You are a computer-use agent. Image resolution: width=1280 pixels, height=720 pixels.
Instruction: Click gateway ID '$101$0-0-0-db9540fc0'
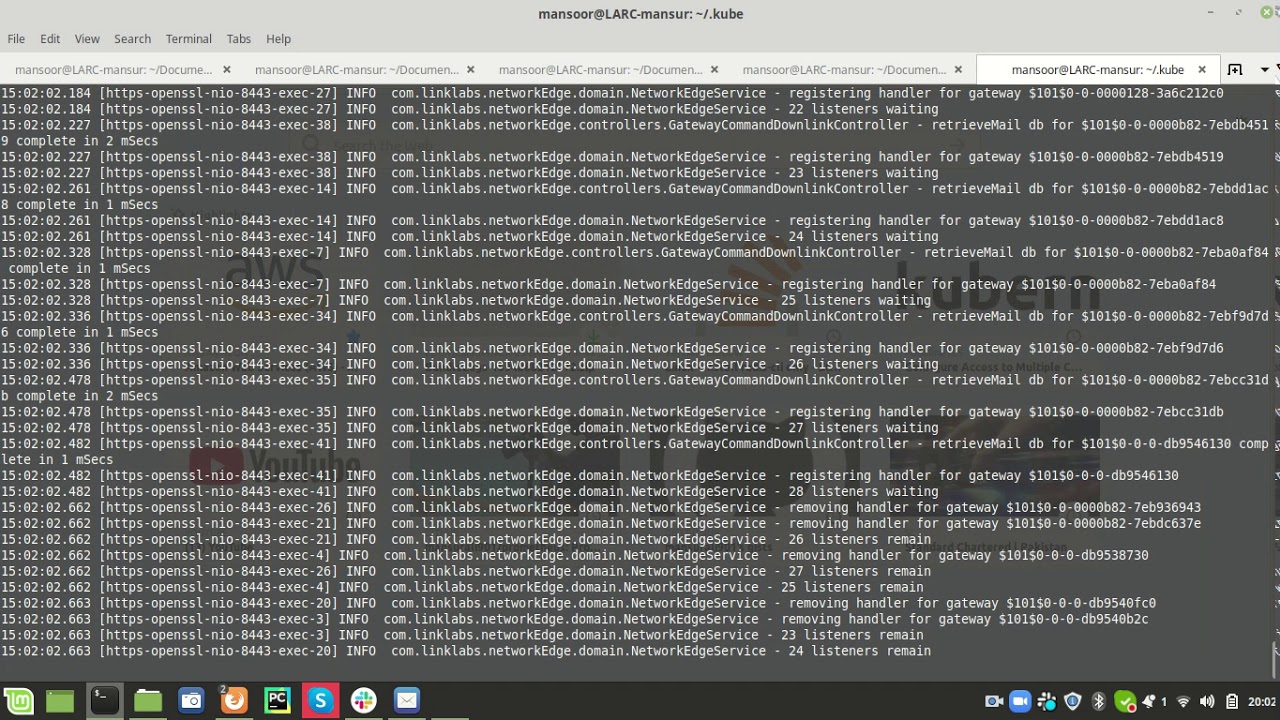tap(1081, 603)
